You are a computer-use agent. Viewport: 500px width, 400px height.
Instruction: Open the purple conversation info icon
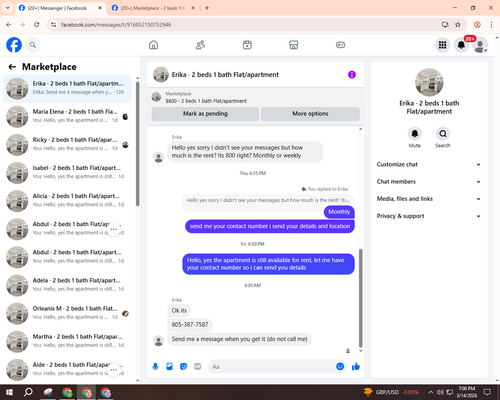[352, 75]
